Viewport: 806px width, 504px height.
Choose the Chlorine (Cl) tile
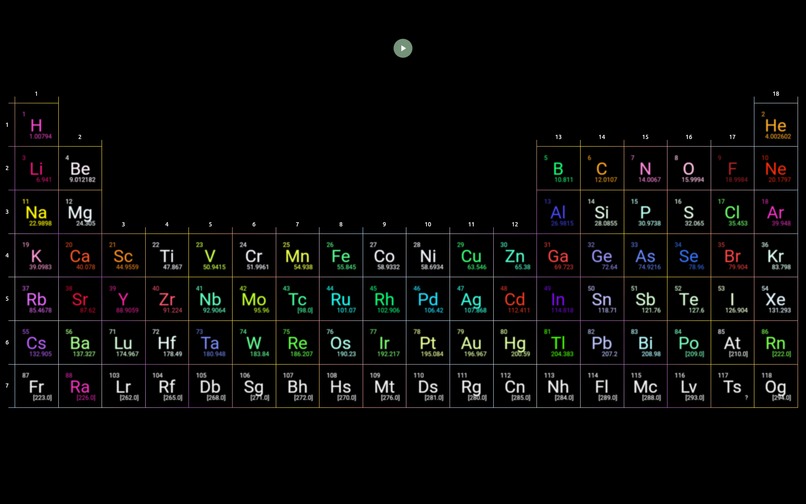coord(732,212)
